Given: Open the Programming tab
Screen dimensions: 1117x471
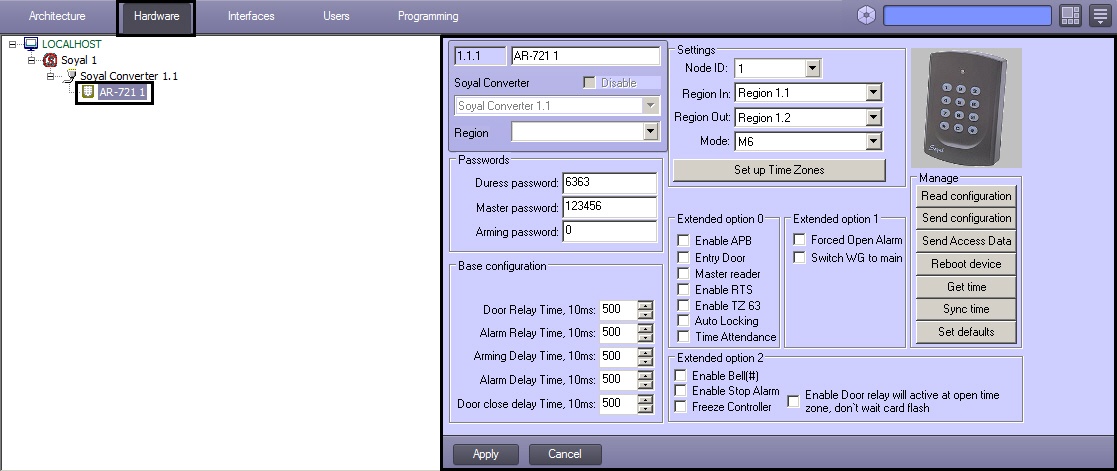Looking at the screenshot, I should [x=428, y=16].
